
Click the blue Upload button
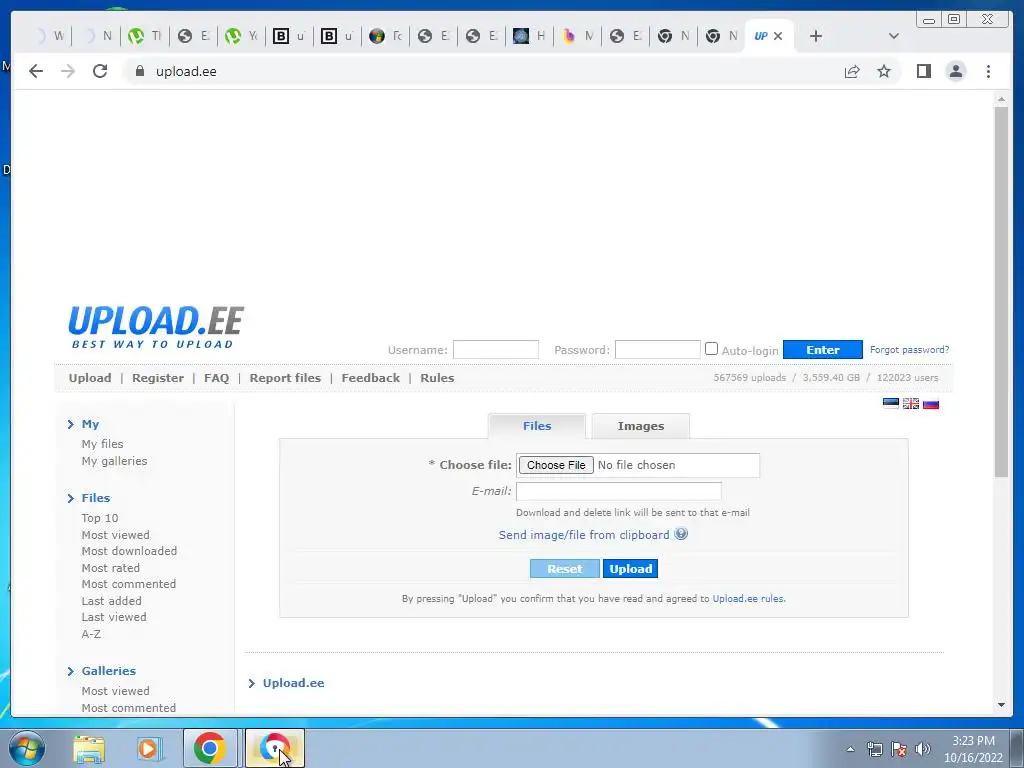[630, 569]
